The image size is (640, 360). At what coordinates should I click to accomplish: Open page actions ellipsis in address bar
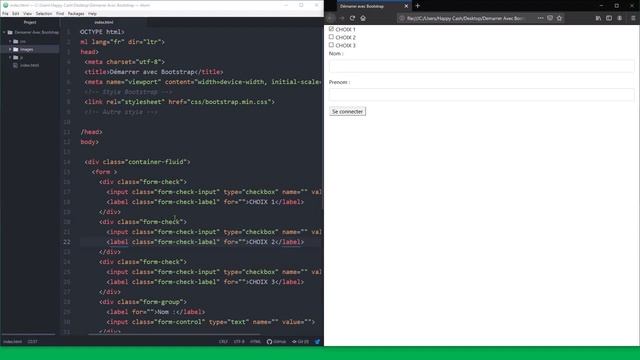point(540,18)
